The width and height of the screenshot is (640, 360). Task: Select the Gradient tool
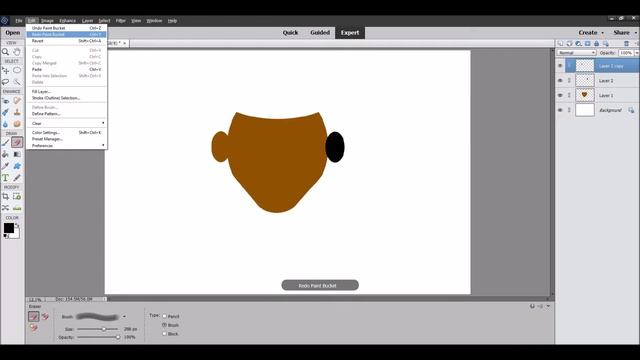point(17,154)
